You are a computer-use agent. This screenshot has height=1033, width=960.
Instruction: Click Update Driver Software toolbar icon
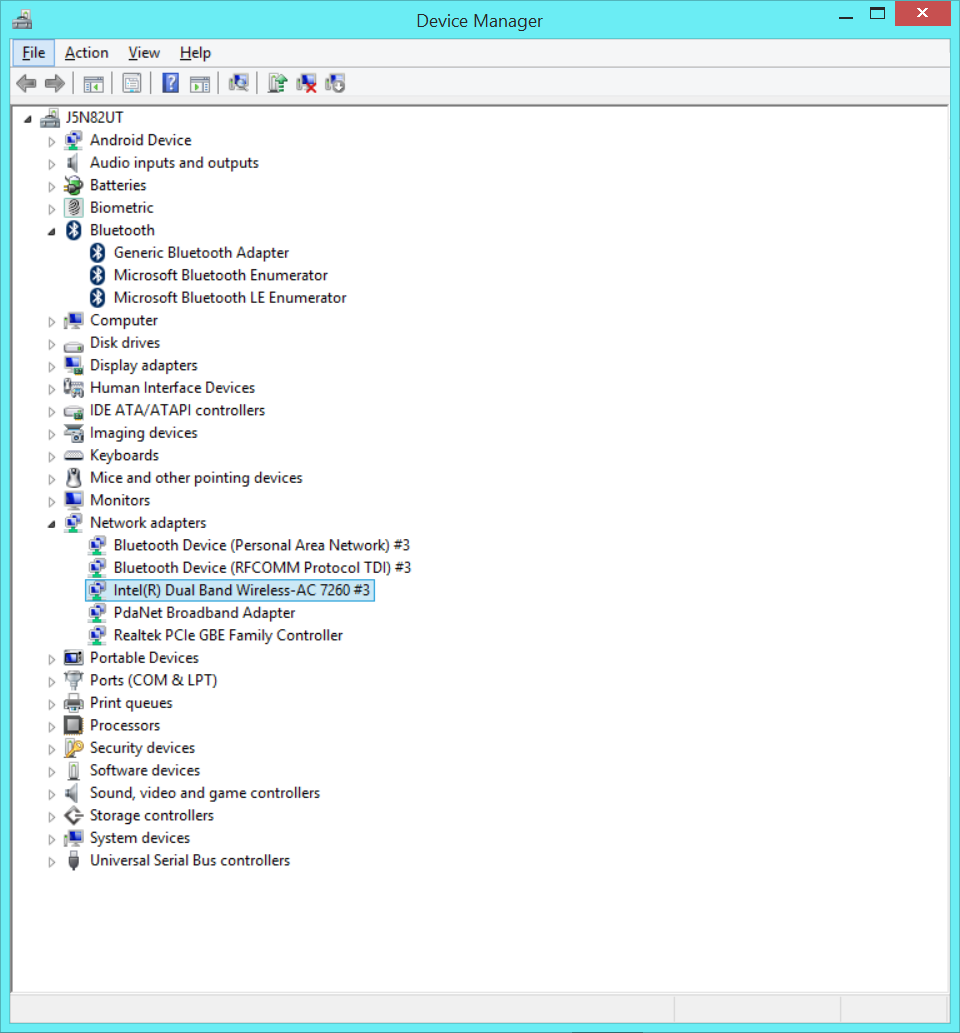coord(277,83)
